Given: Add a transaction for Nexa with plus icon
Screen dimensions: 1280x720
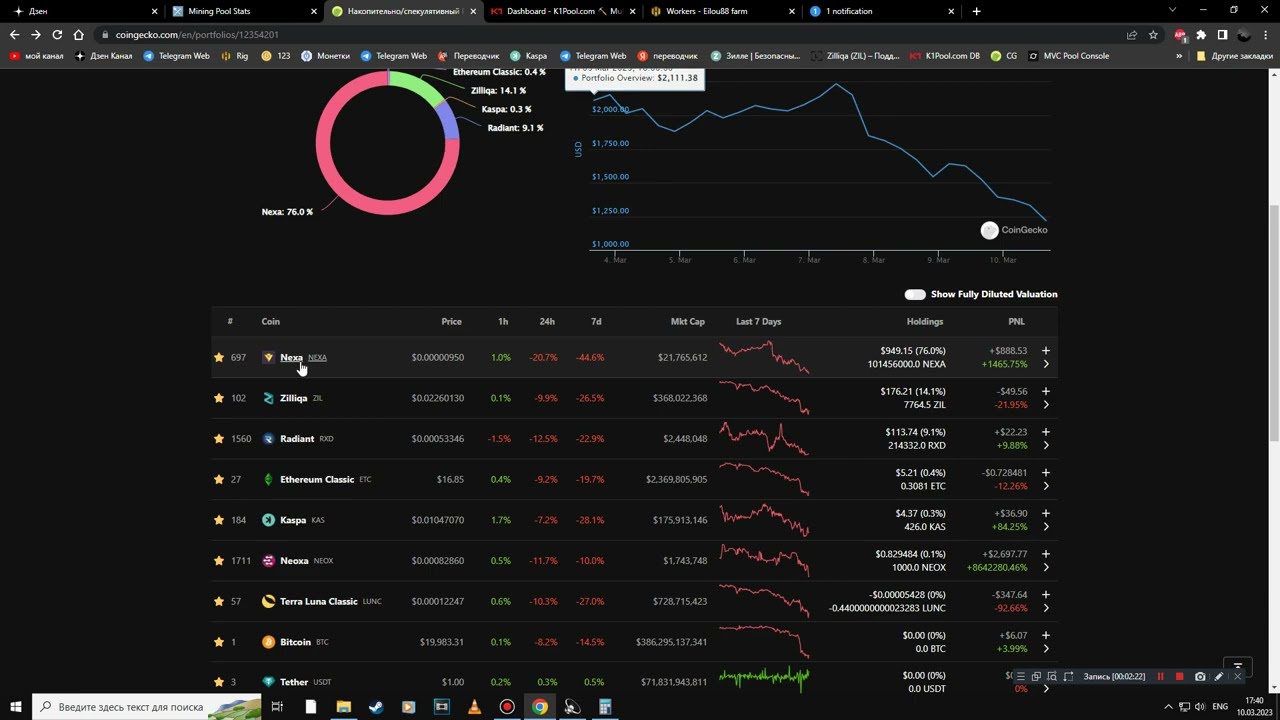Looking at the screenshot, I should coord(1046,351).
